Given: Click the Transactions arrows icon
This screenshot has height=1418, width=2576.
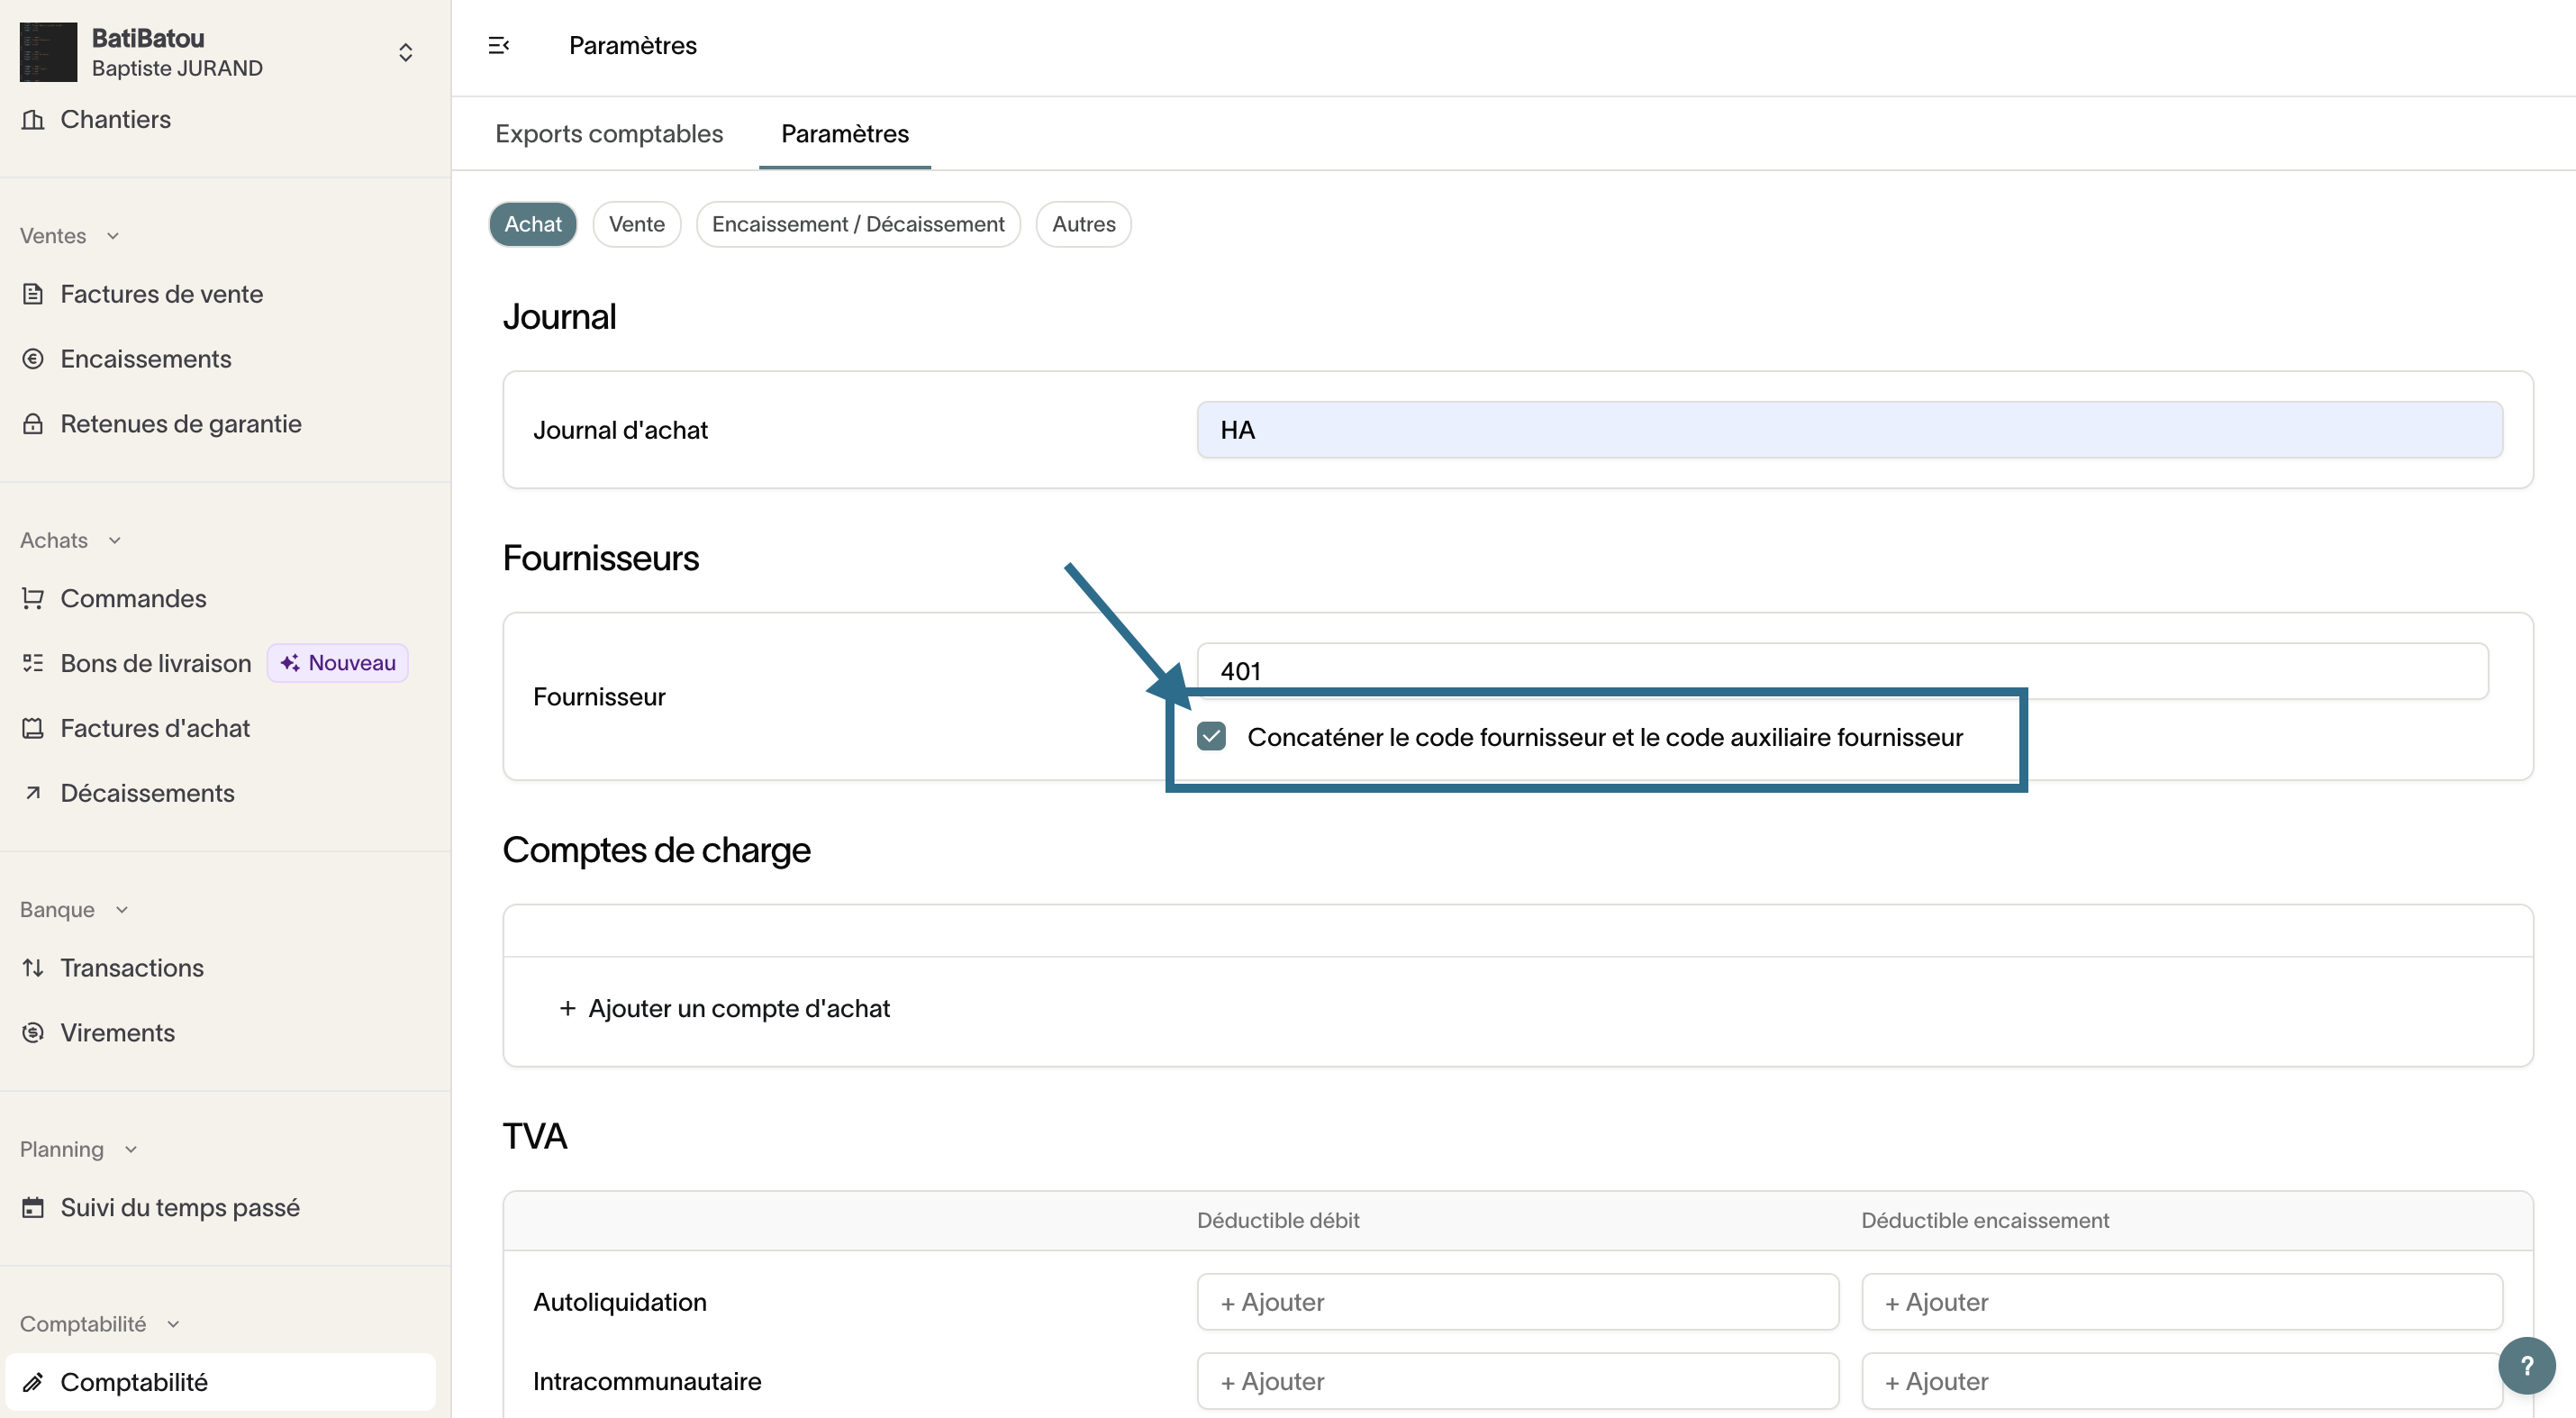Looking at the screenshot, I should (33, 968).
